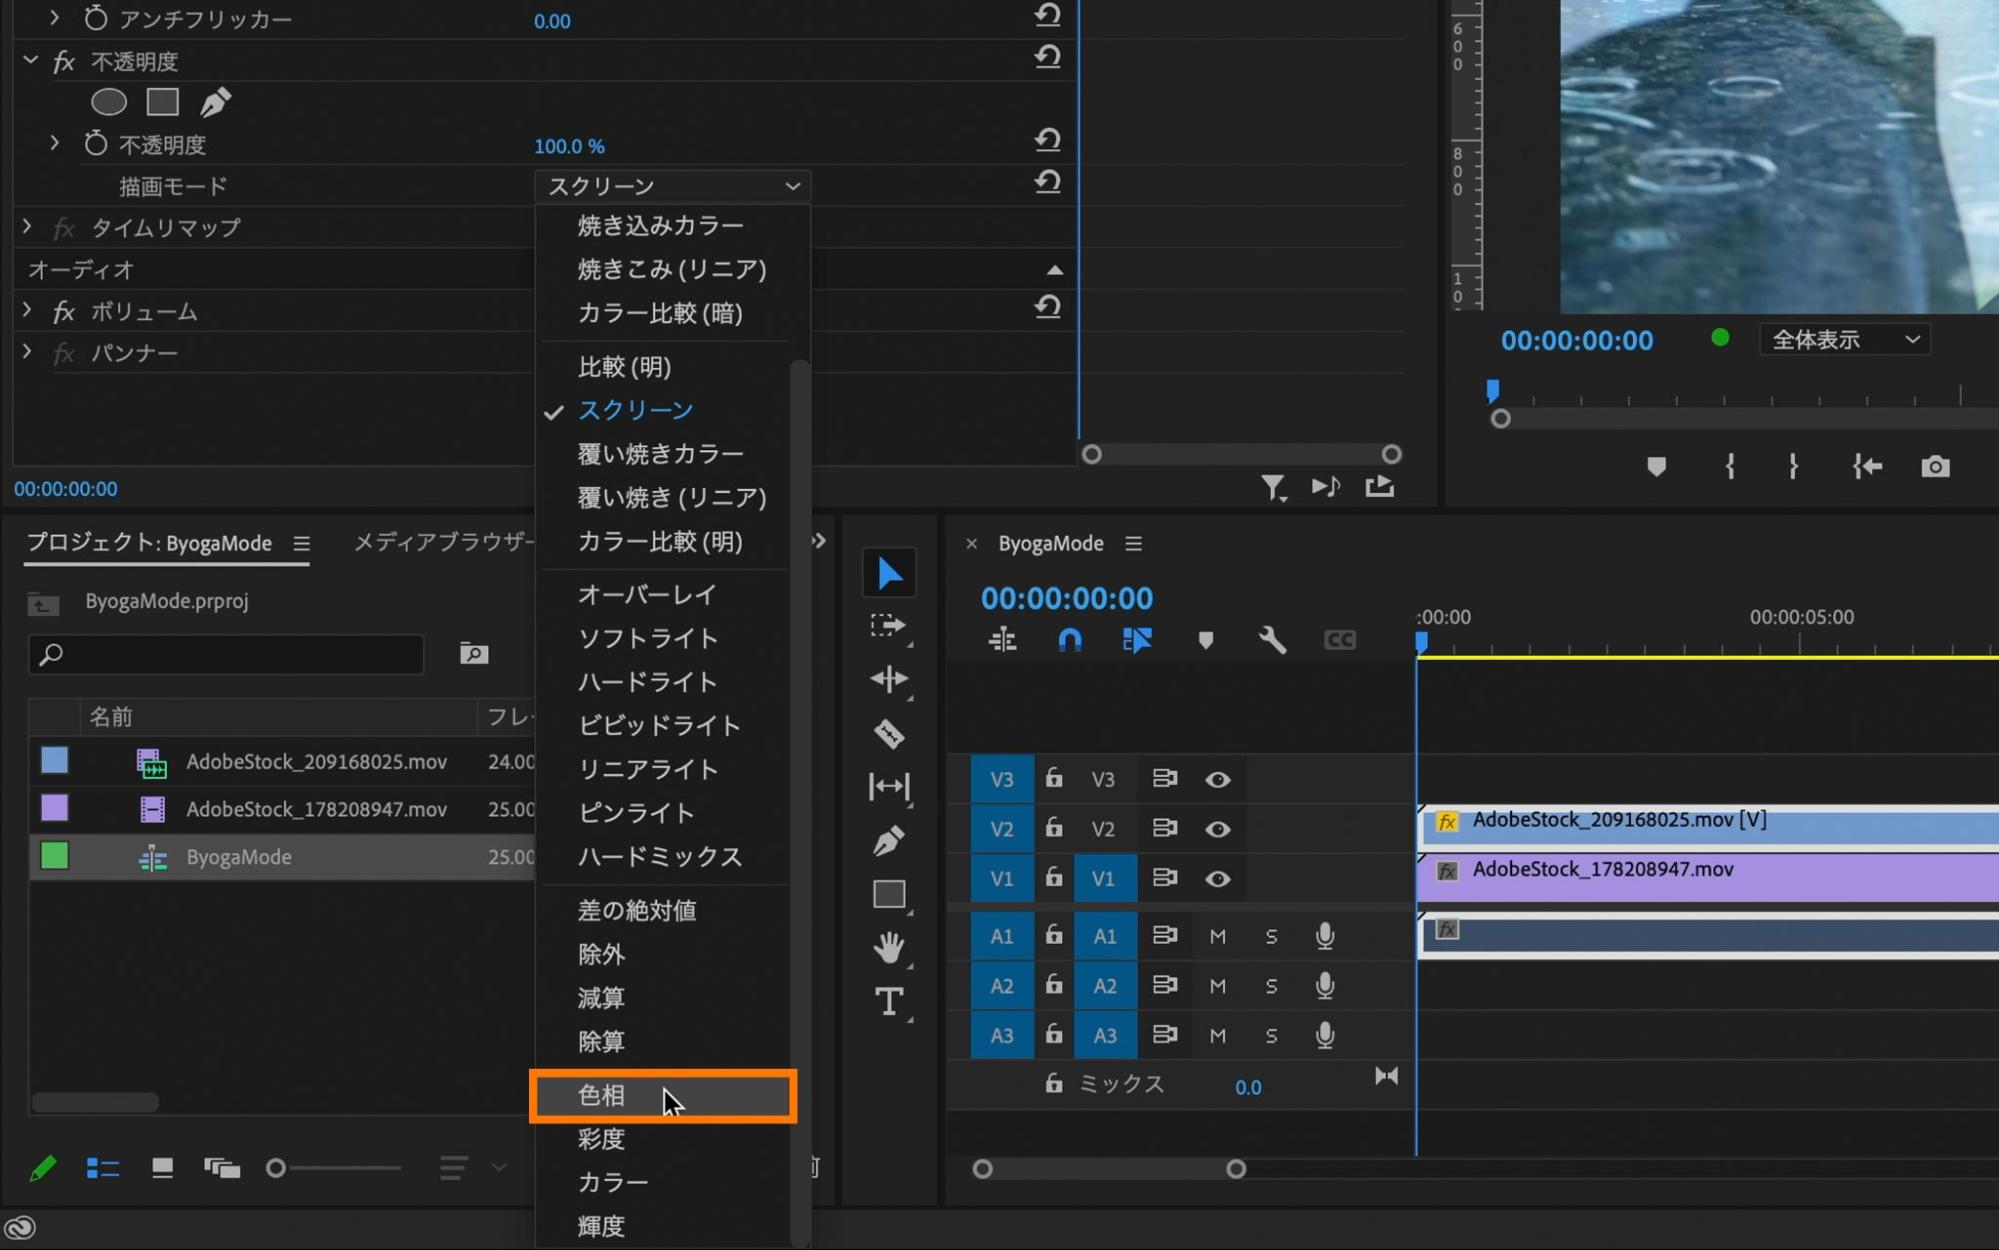Toggle lock on the V3 track
This screenshot has width=1999, height=1250.
point(1054,779)
